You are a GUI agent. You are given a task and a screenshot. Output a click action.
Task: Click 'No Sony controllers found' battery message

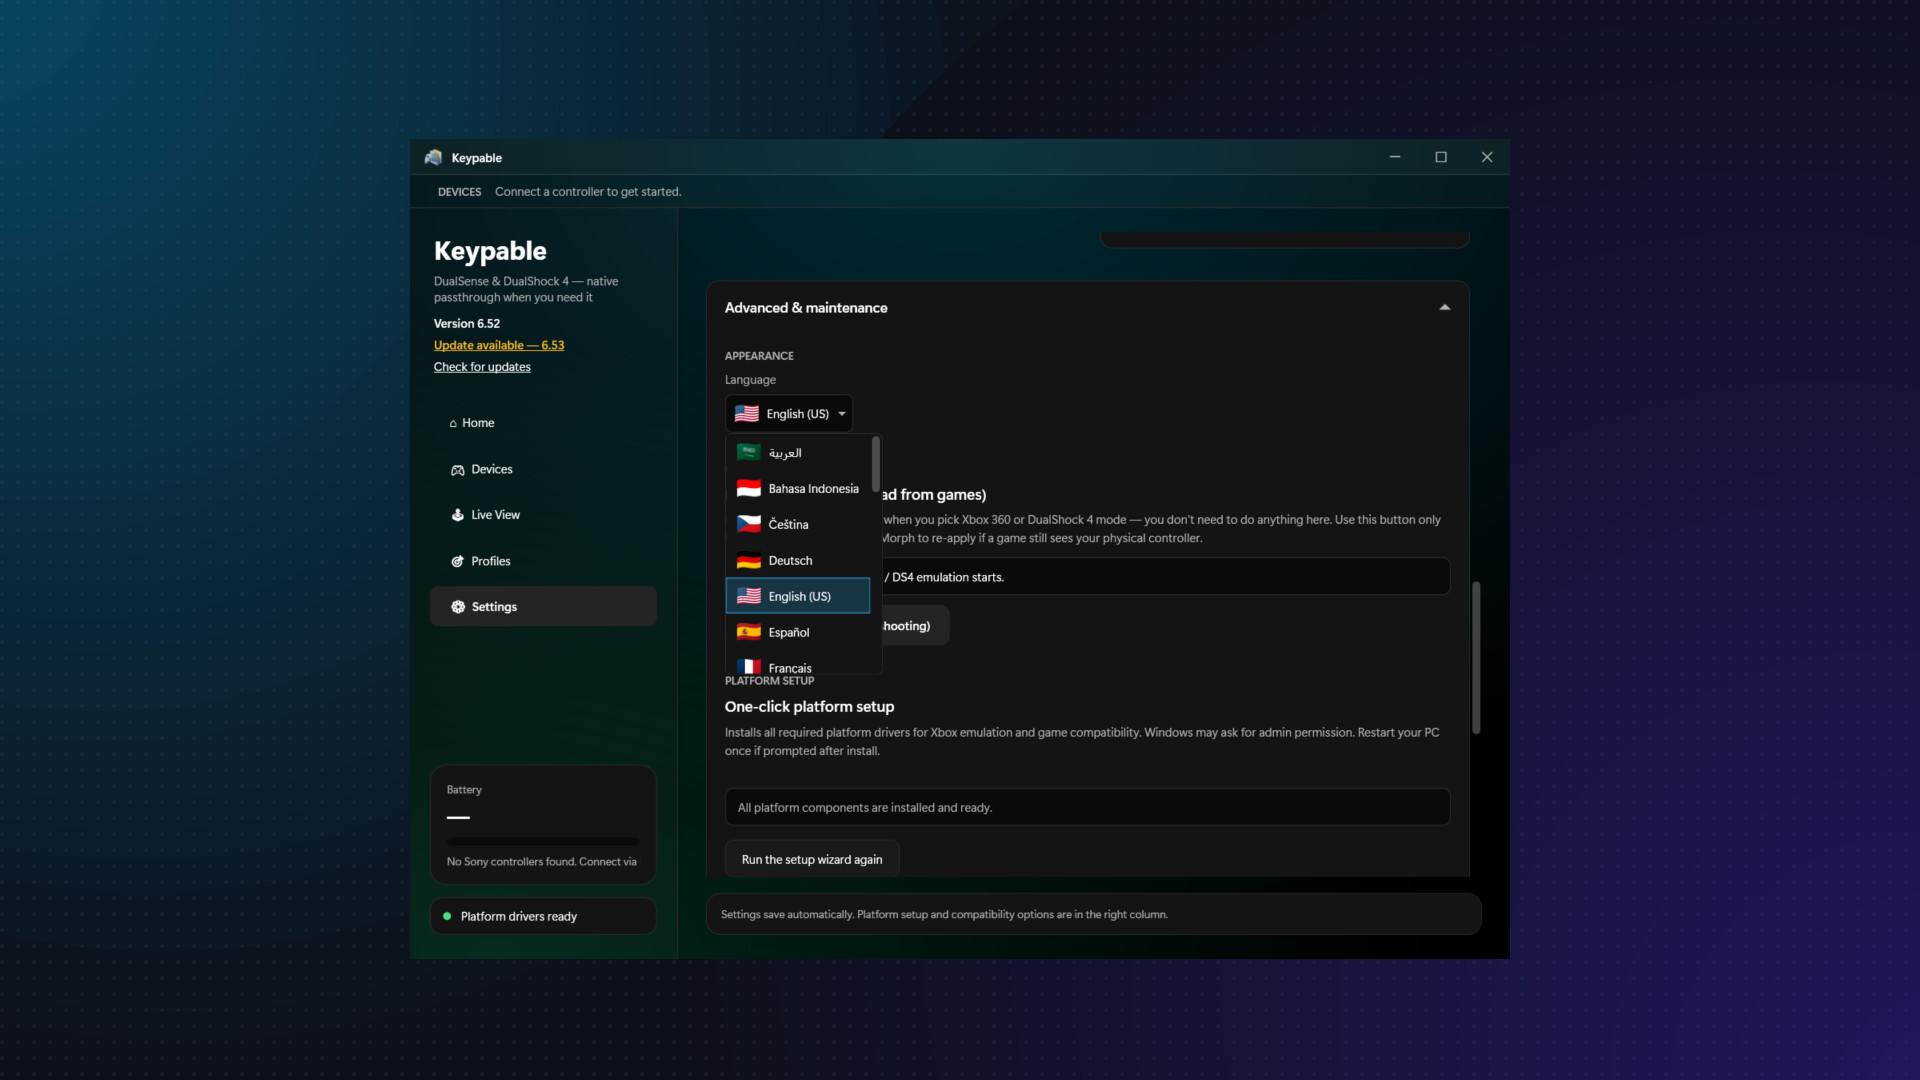[541, 862]
